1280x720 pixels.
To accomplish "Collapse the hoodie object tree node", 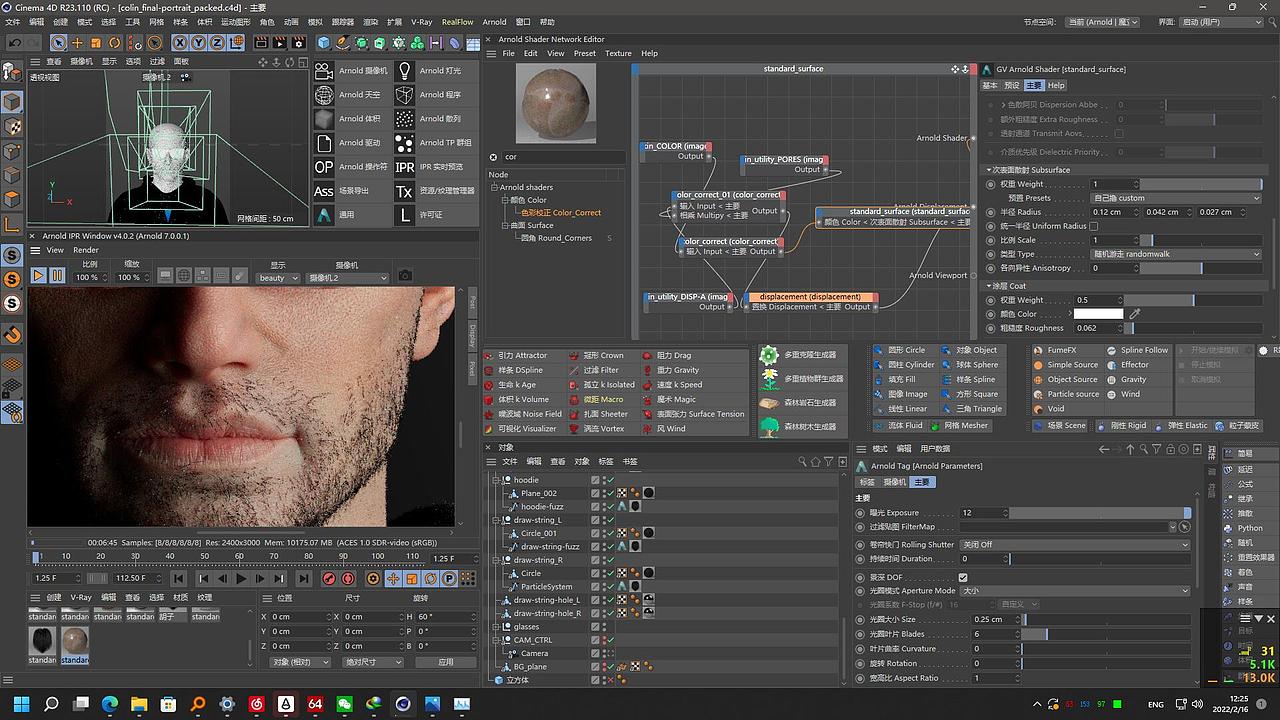I will [497, 480].
